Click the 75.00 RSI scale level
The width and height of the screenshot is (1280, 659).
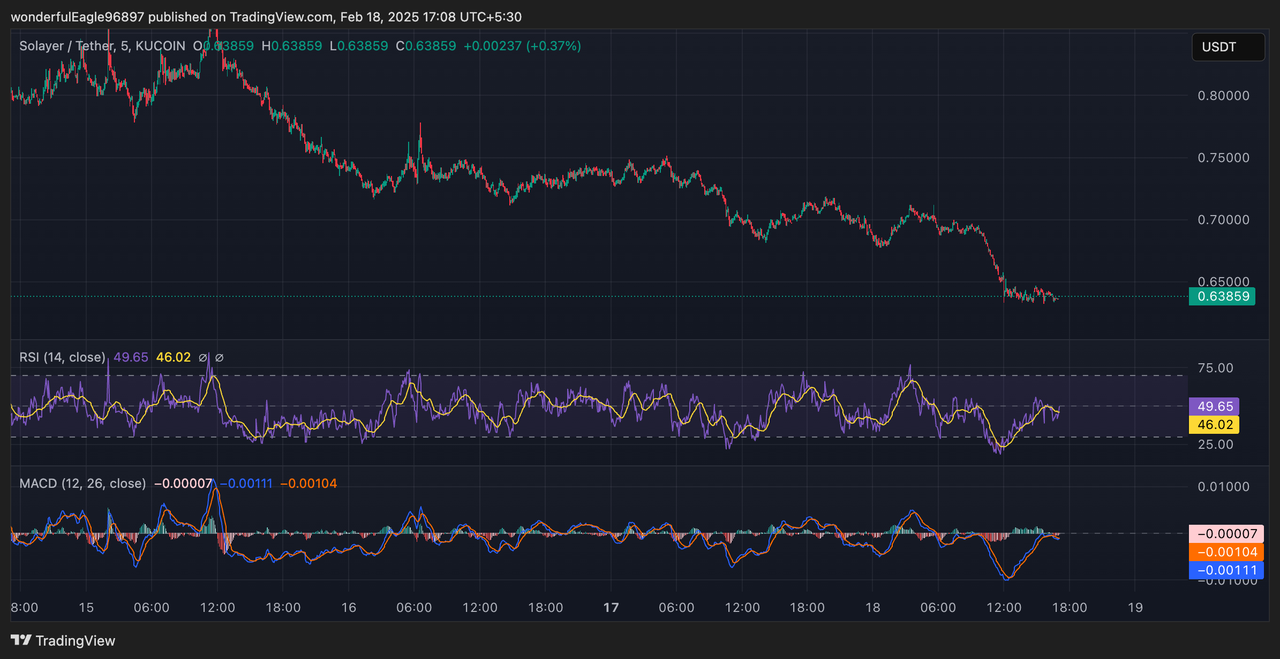coord(1214,368)
